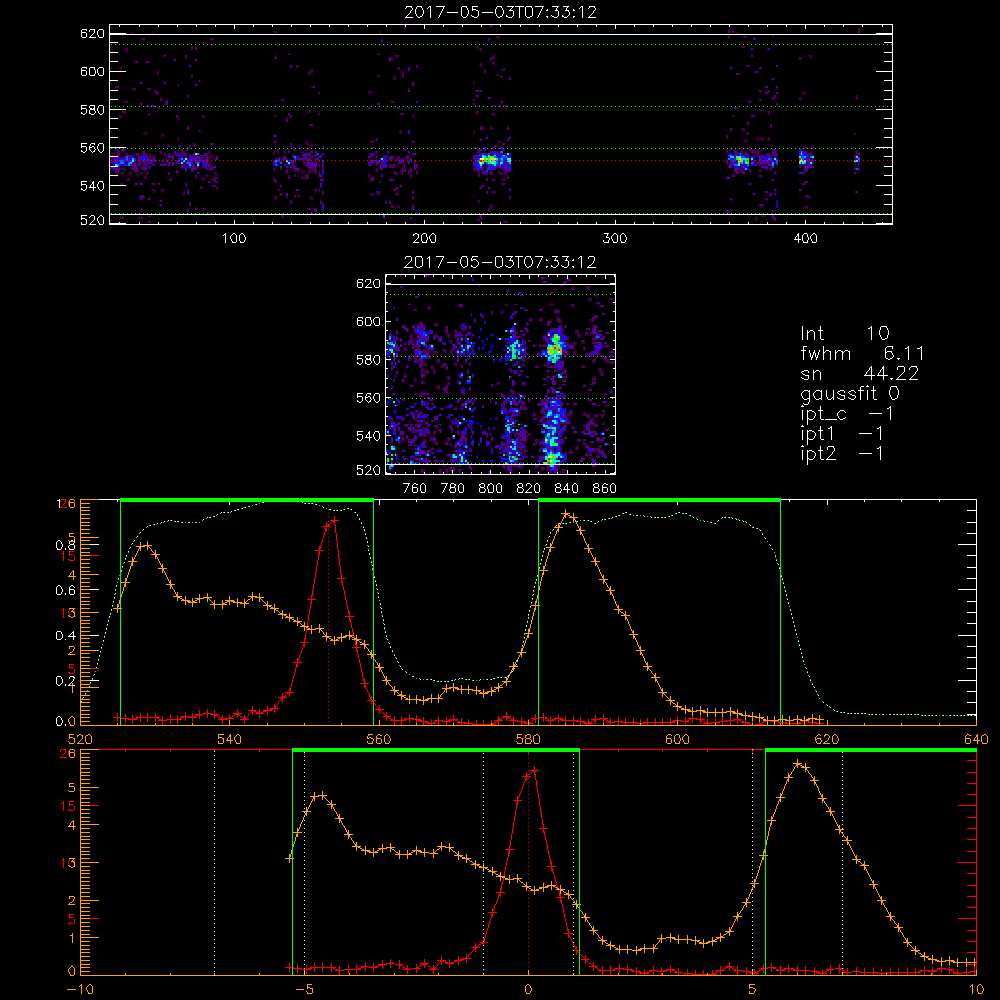Click y-axis label 600 on top spectrogram
This screenshot has height=1000, width=1000.
(x=92, y=71)
